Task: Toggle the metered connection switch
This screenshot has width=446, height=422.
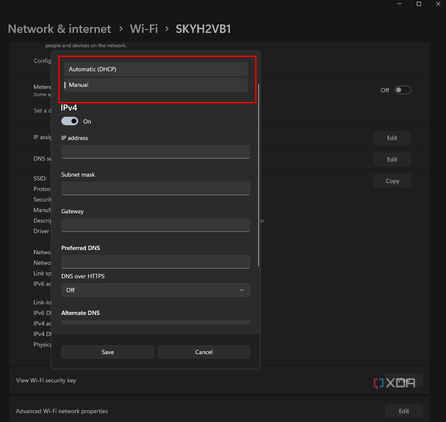Action: [402, 90]
